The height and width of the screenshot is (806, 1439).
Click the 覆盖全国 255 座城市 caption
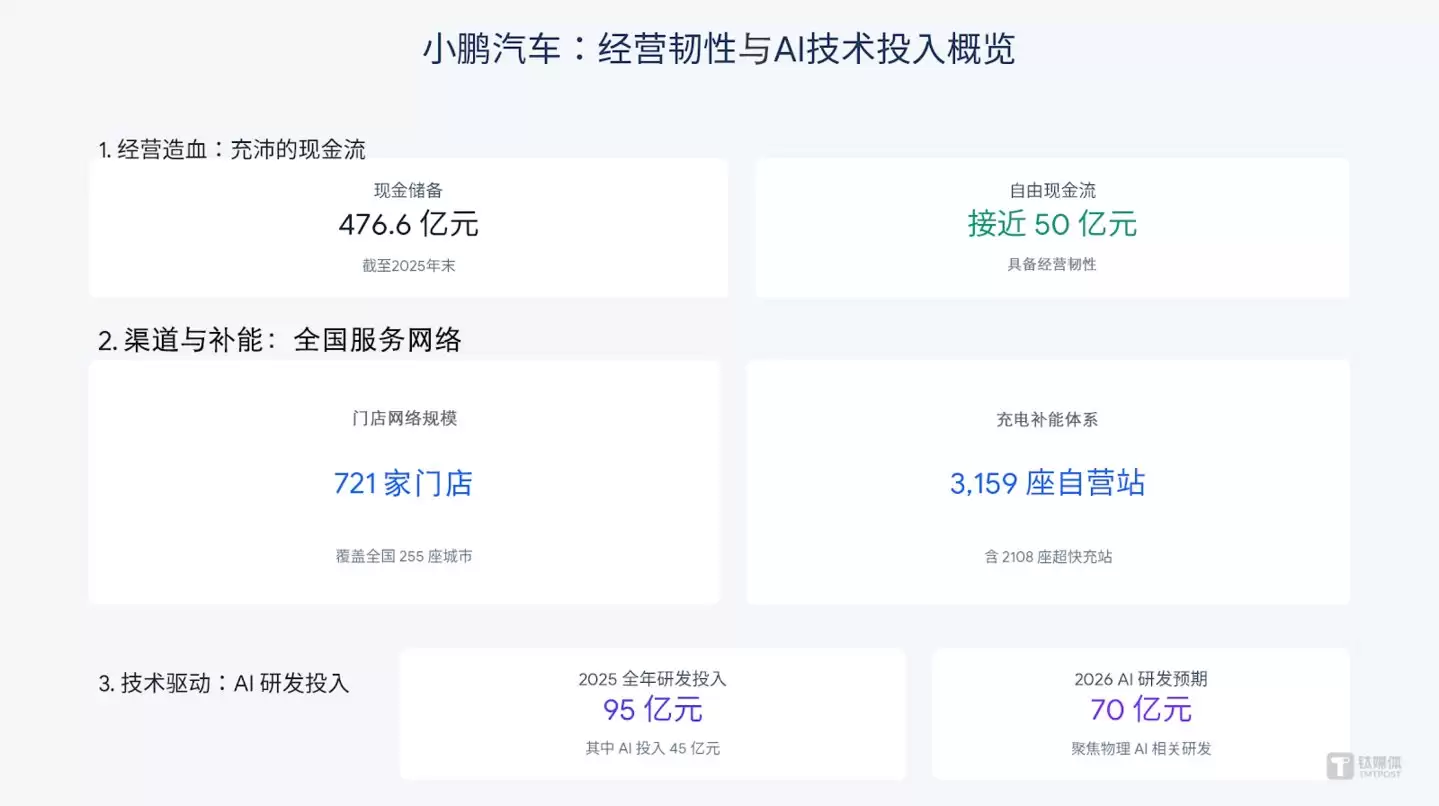pyautogui.click(x=404, y=556)
